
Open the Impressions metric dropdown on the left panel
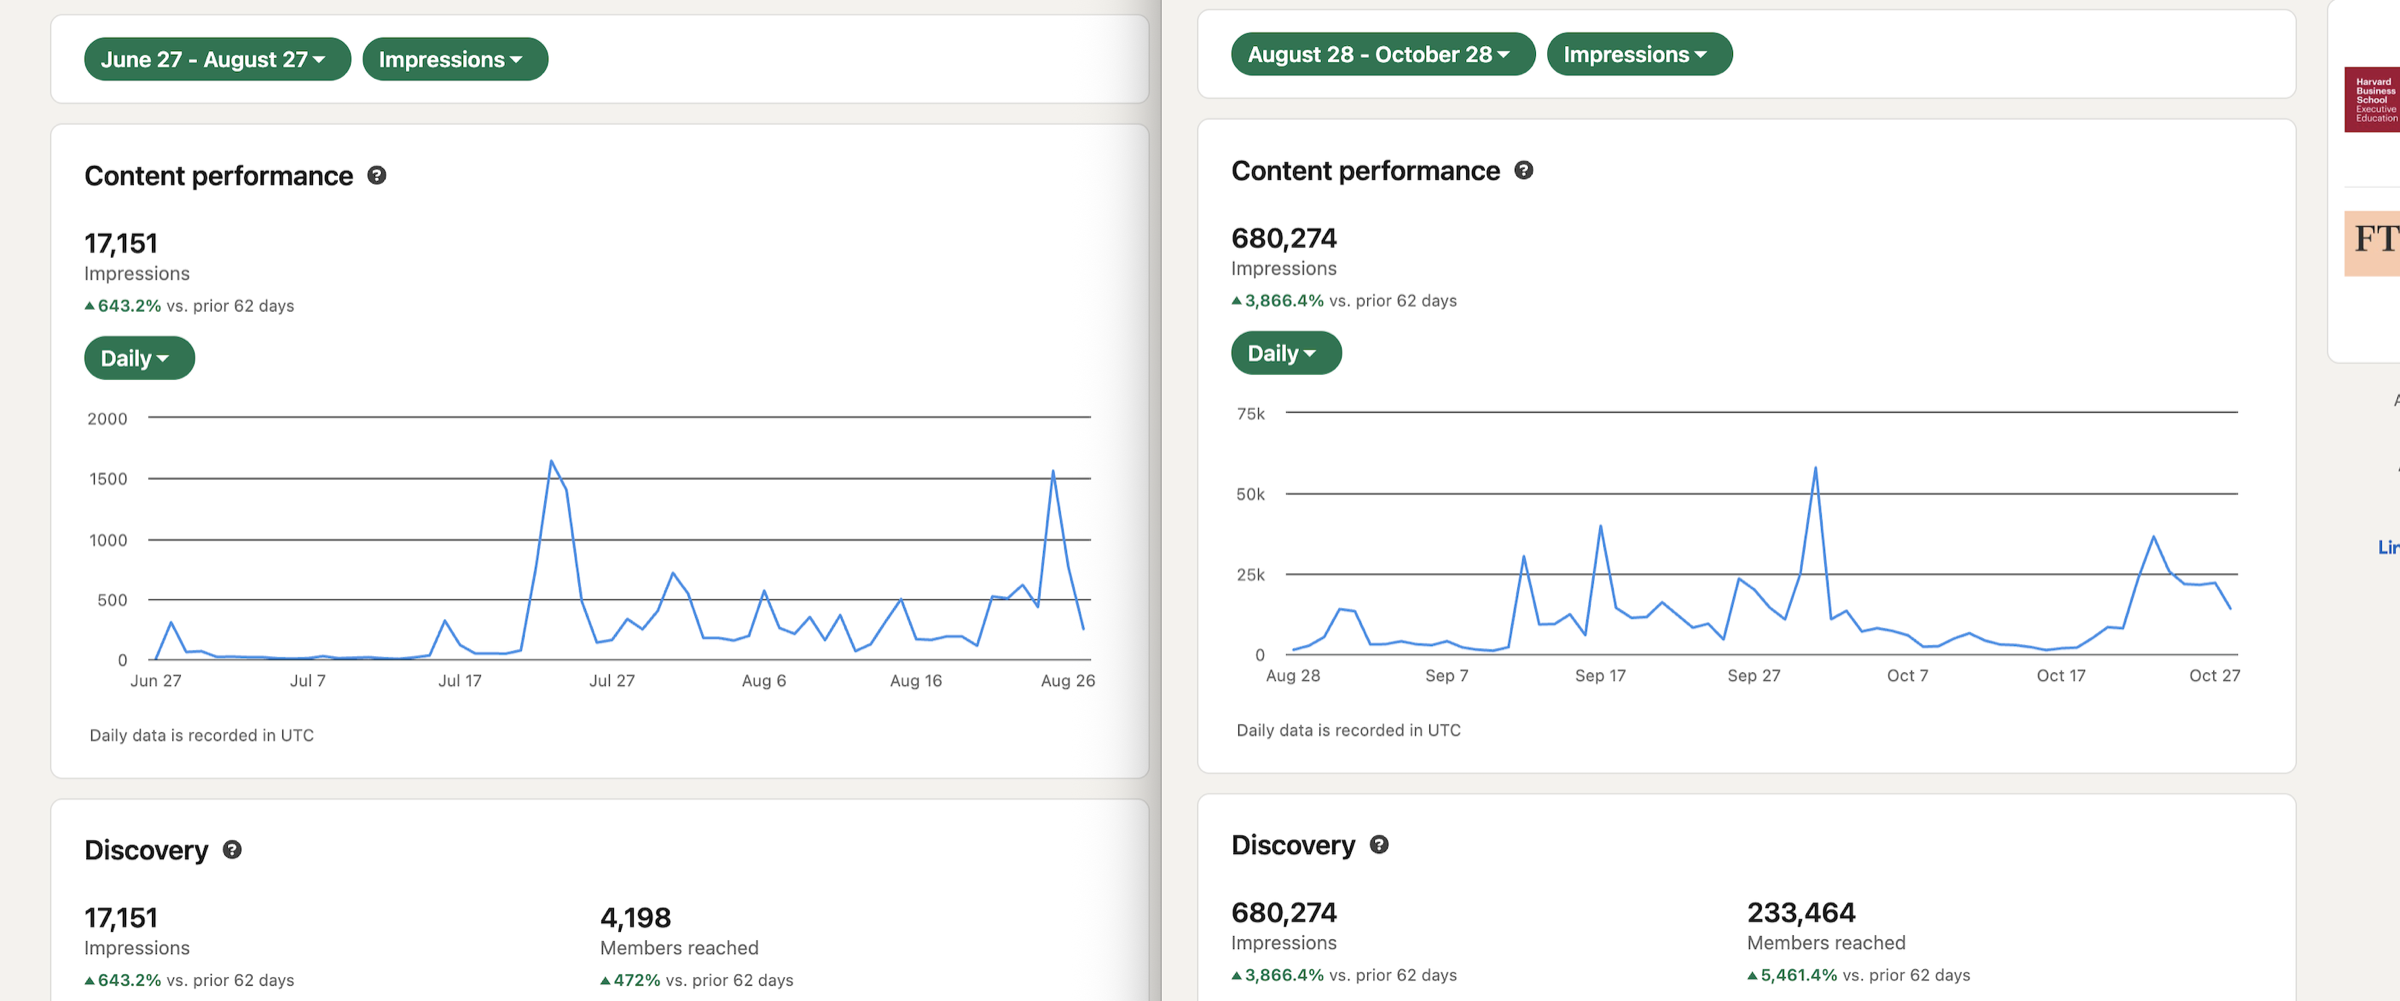[x=454, y=59]
